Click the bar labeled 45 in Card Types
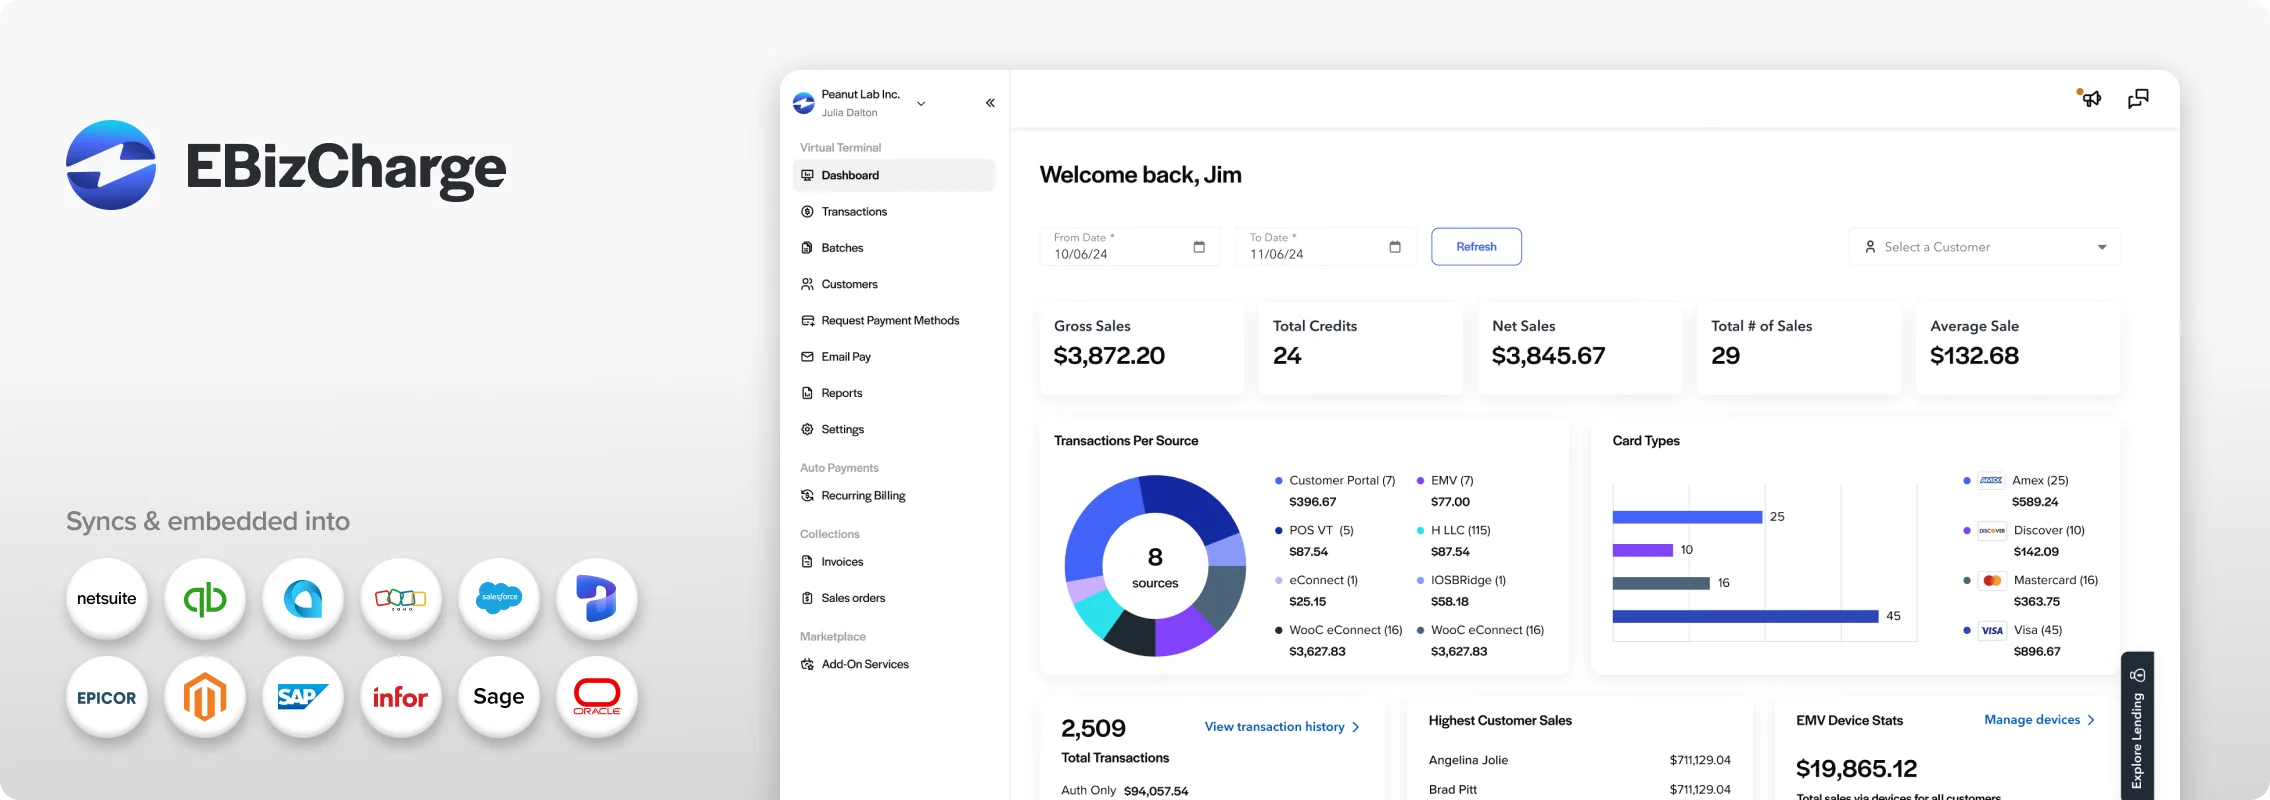This screenshot has width=2270, height=800. tap(1745, 616)
